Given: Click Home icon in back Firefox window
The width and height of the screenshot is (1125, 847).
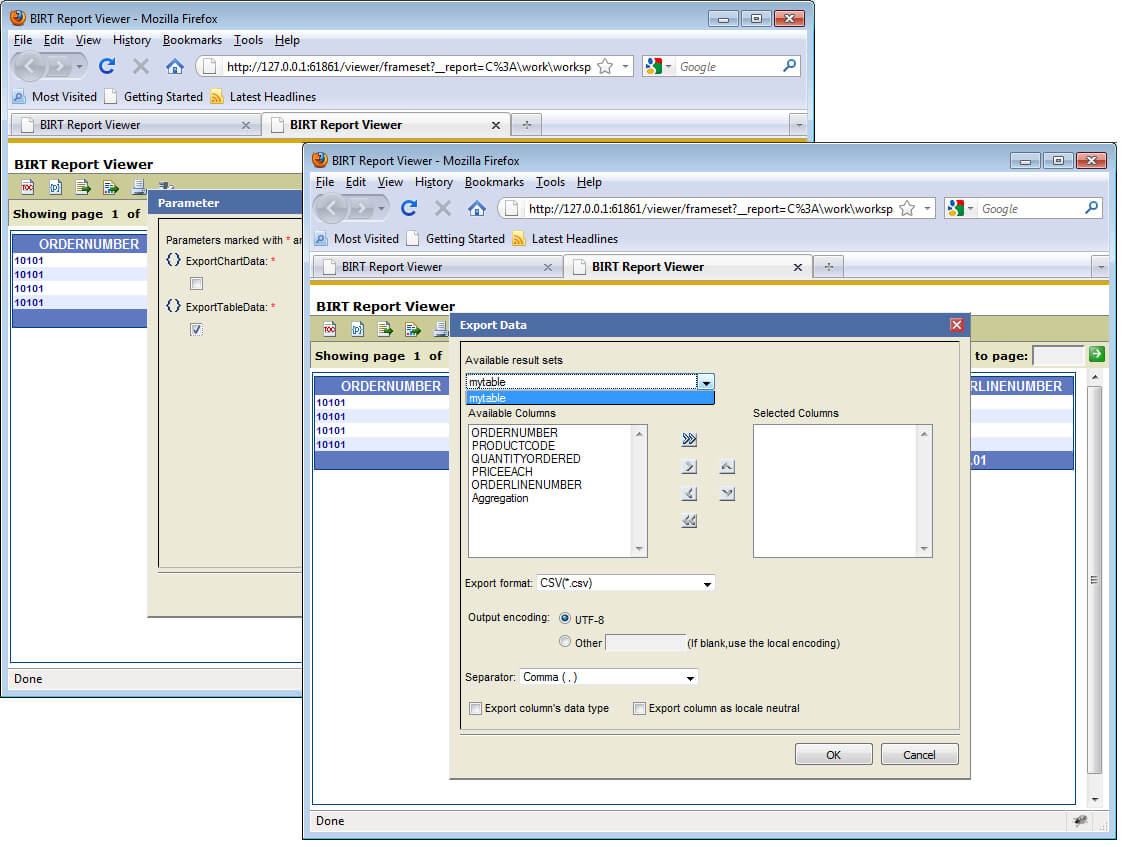Looking at the screenshot, I should 174,66.
